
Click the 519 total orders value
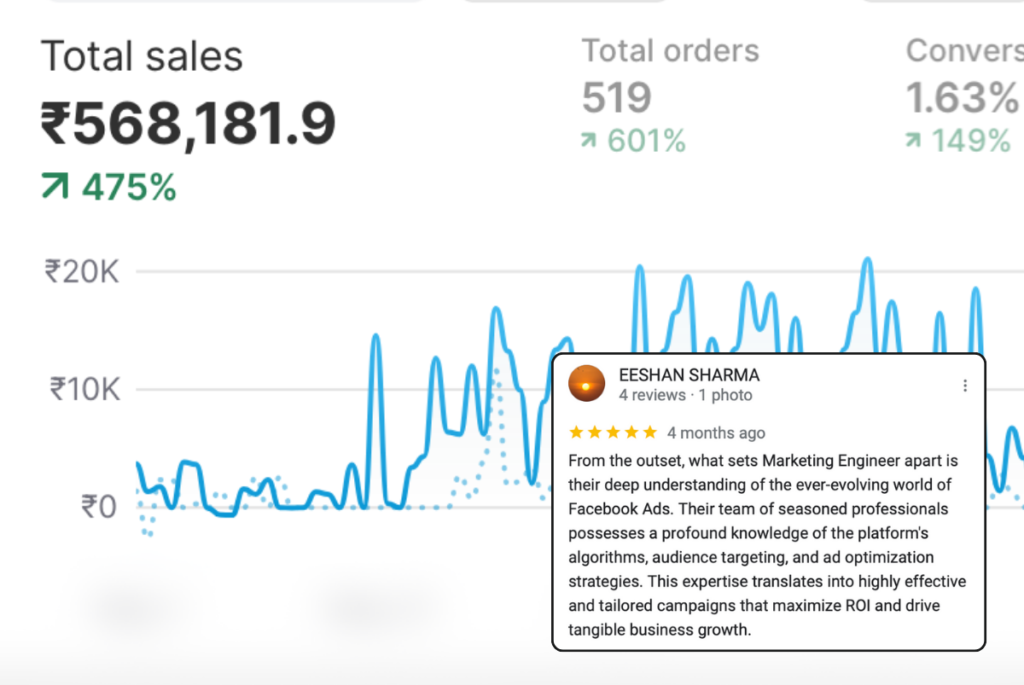[x=617, y=98]
